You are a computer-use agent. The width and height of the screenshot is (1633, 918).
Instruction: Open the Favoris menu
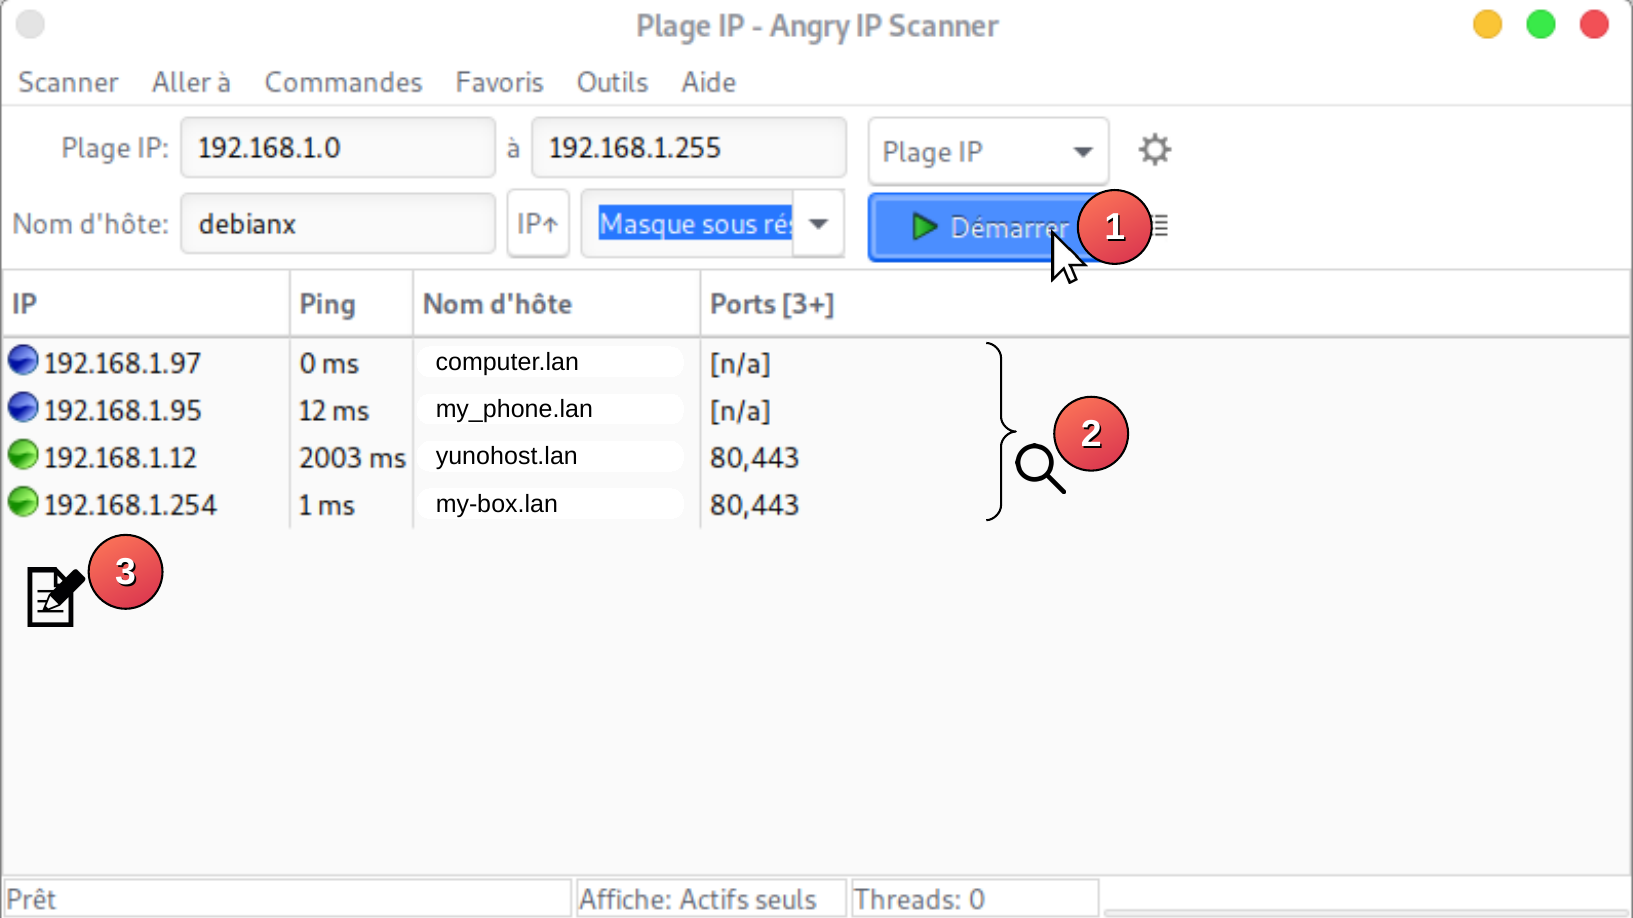pyautogui.click(x=499, y=82)
